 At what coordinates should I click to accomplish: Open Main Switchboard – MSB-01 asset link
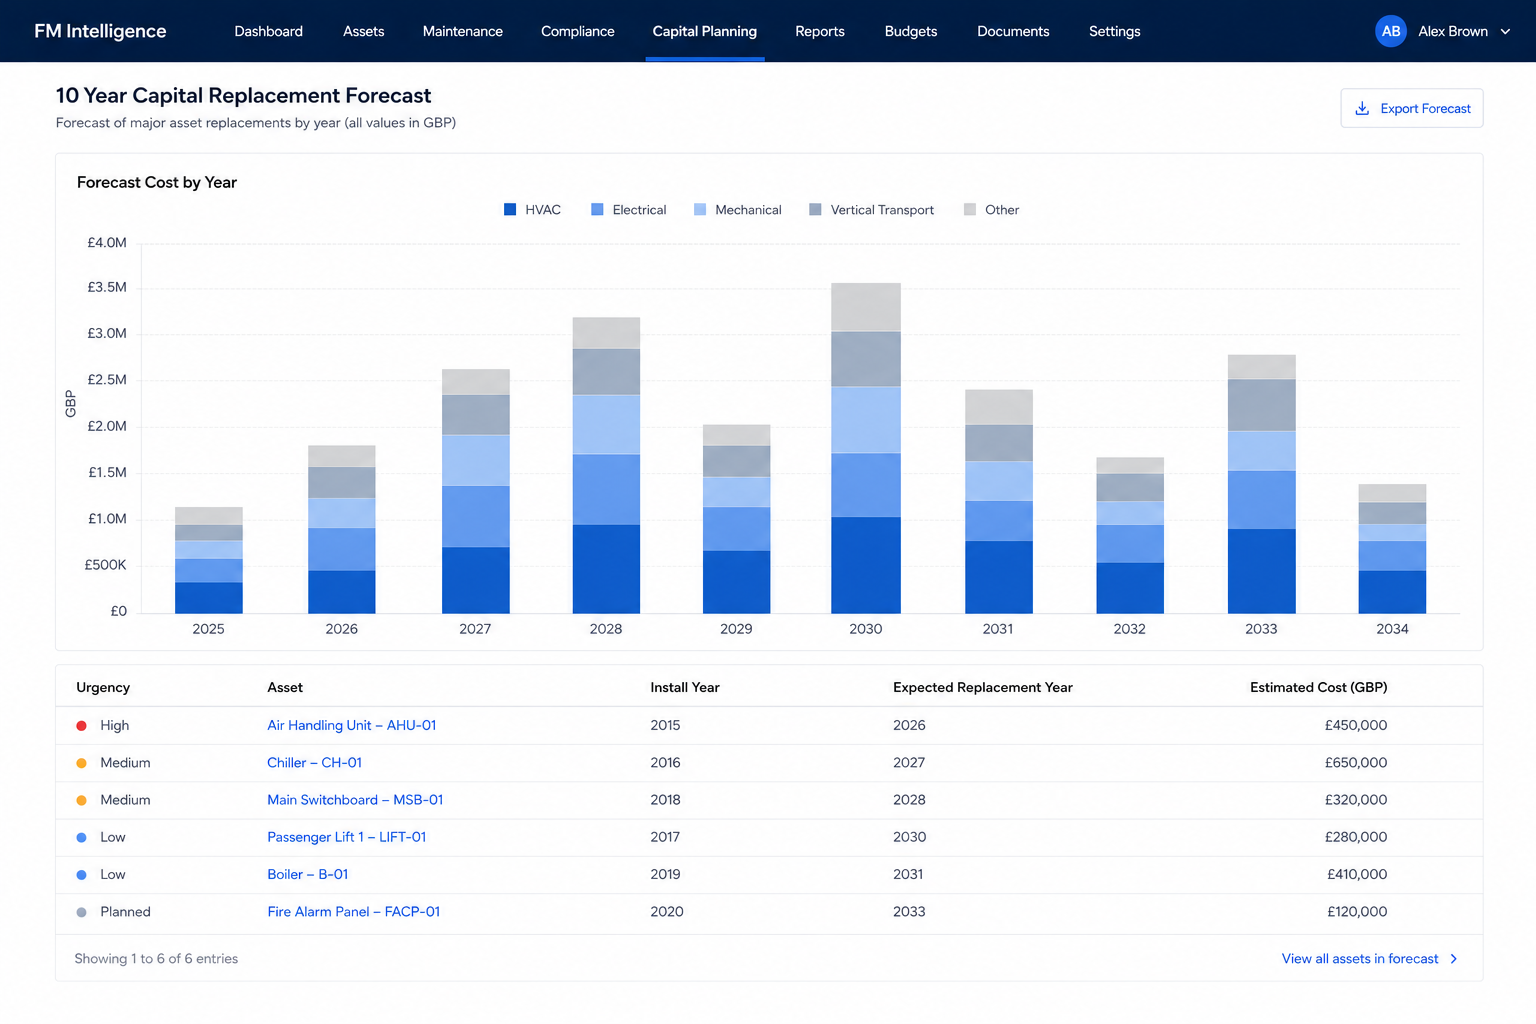(x=355, y=800)
